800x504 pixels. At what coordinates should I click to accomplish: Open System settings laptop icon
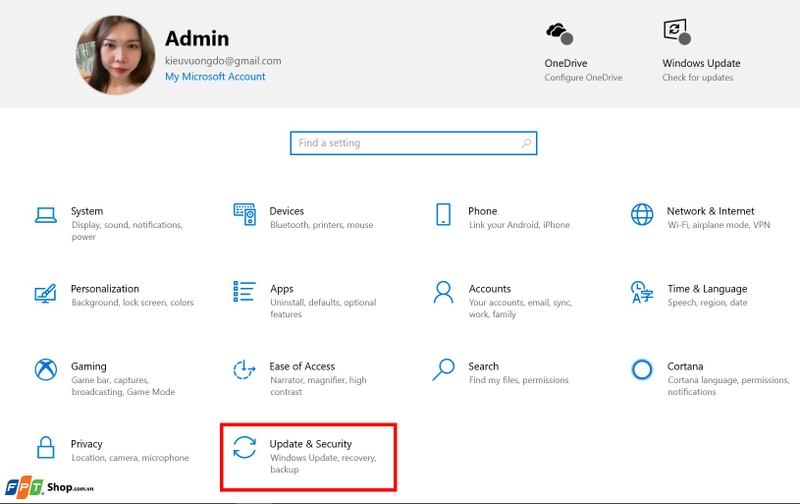tap(45, 215)
